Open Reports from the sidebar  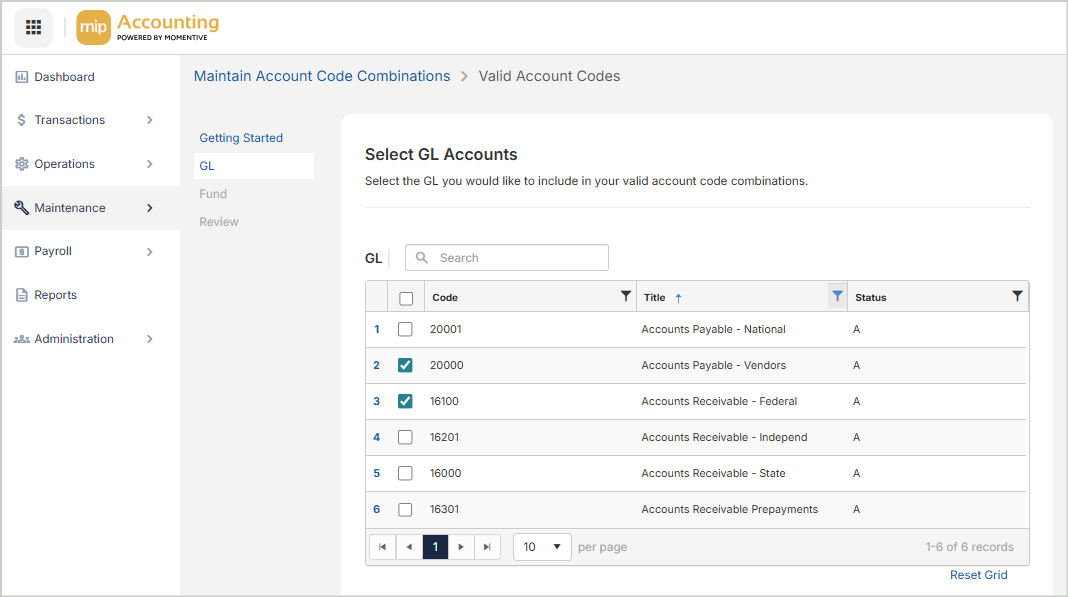pyautogui.click(x=55, y=295)
